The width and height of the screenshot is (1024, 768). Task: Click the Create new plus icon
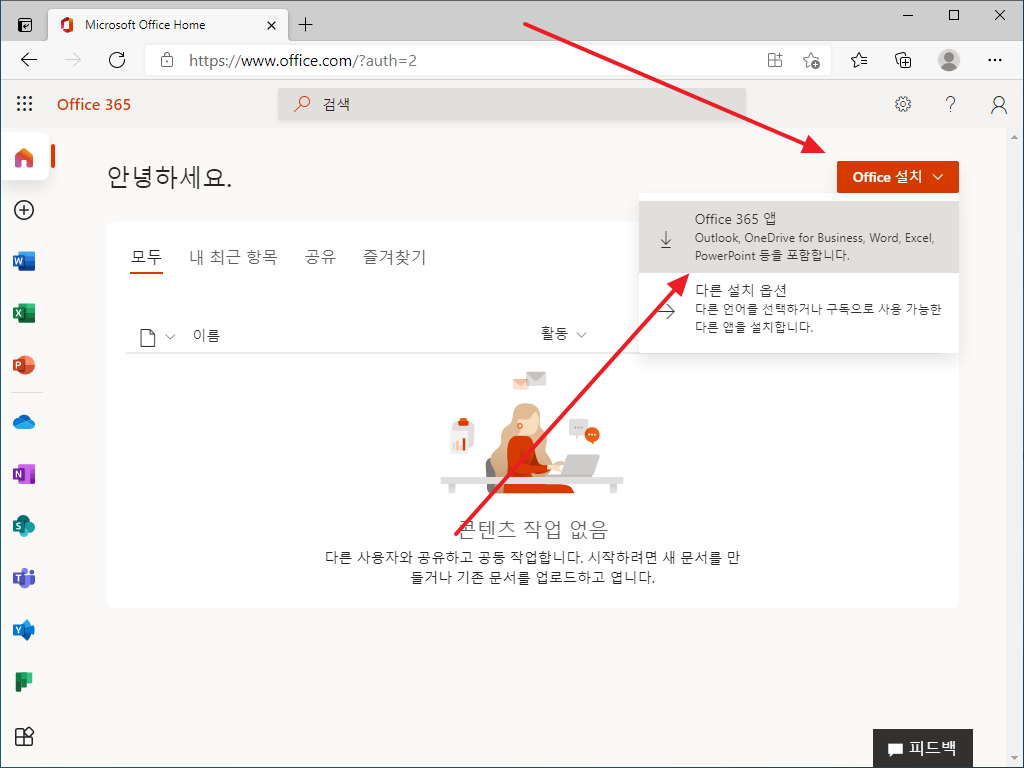24,210
